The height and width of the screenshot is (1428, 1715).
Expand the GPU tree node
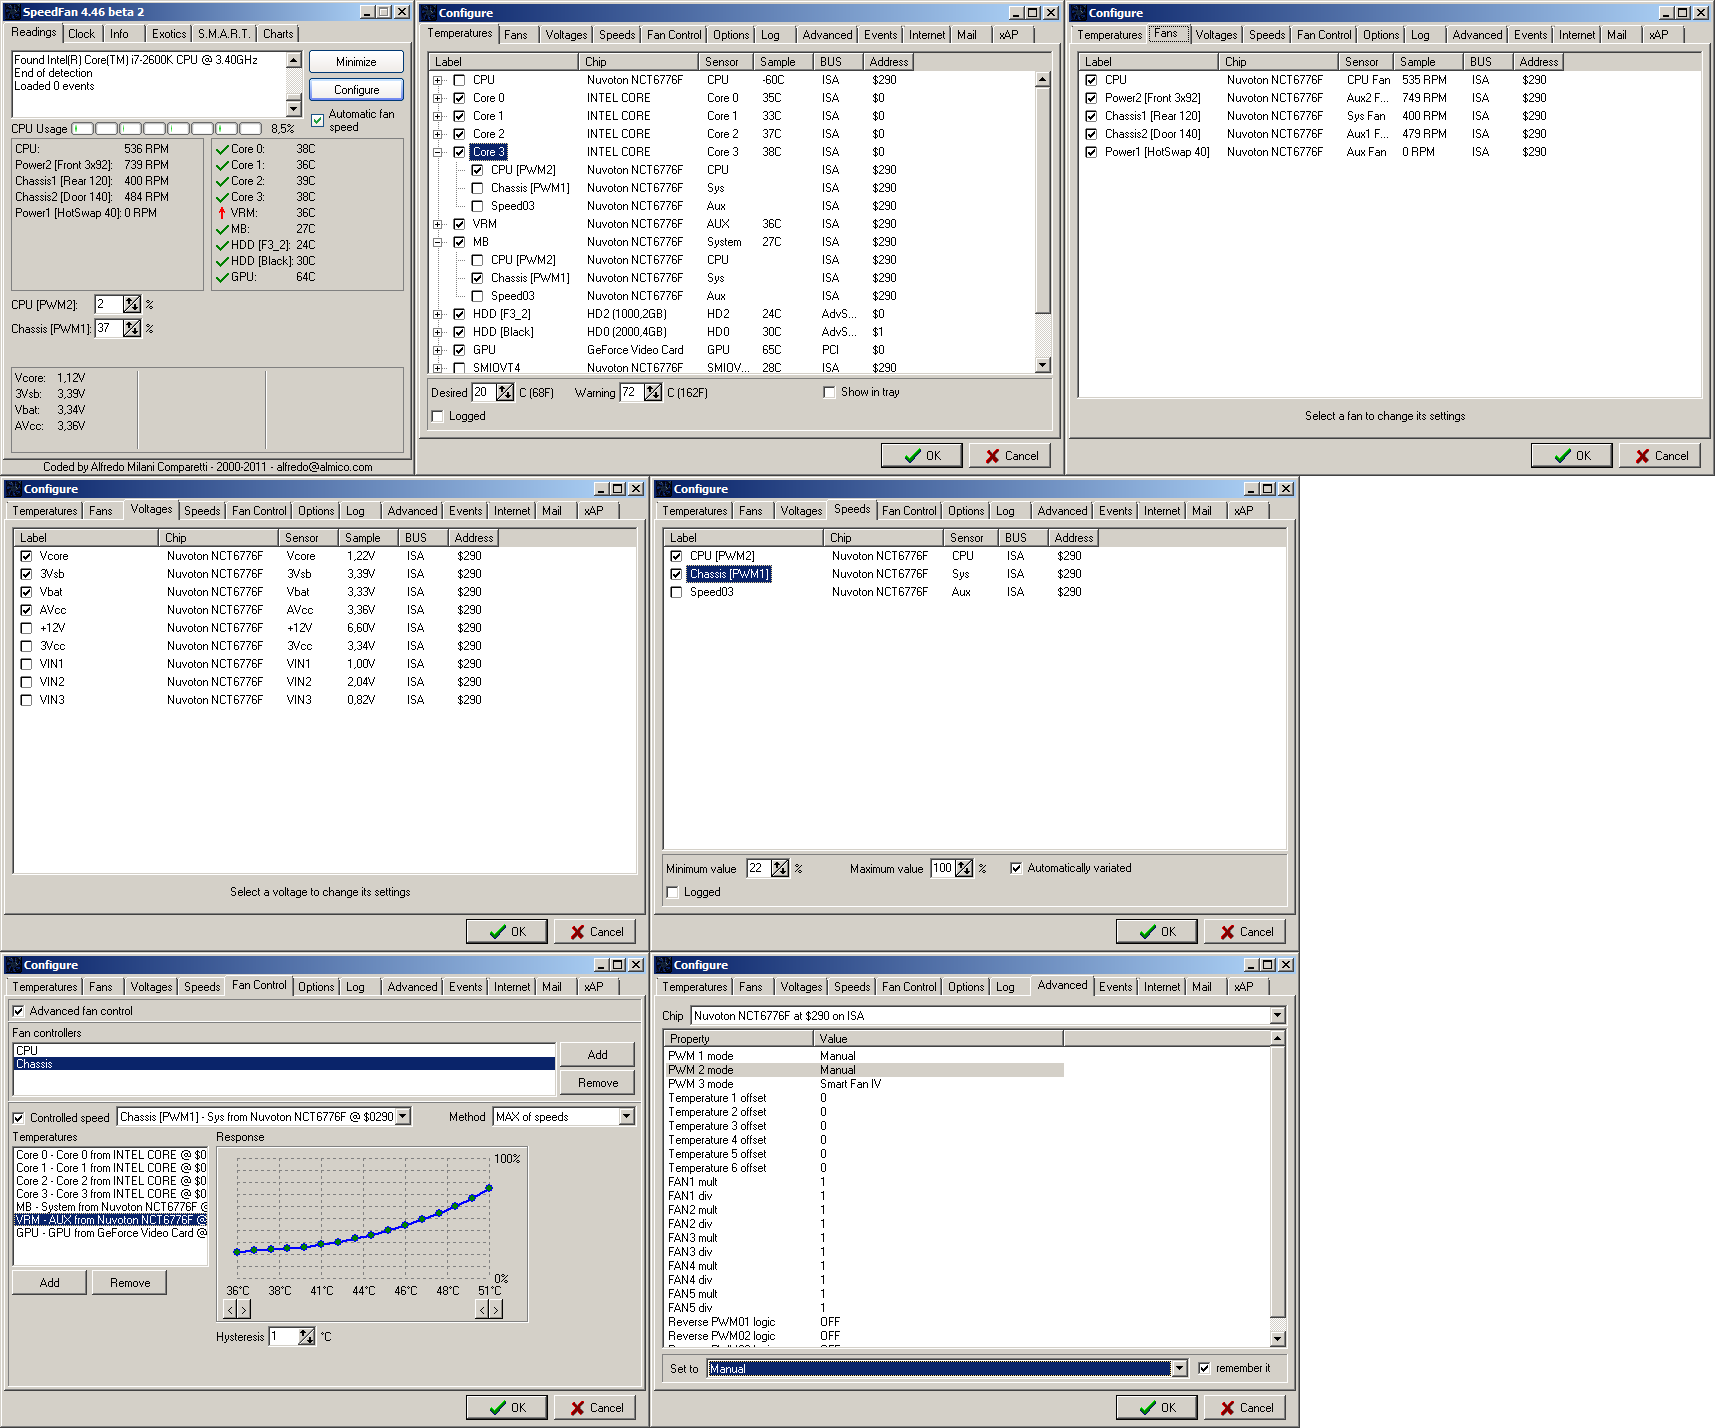coord(437,350)
